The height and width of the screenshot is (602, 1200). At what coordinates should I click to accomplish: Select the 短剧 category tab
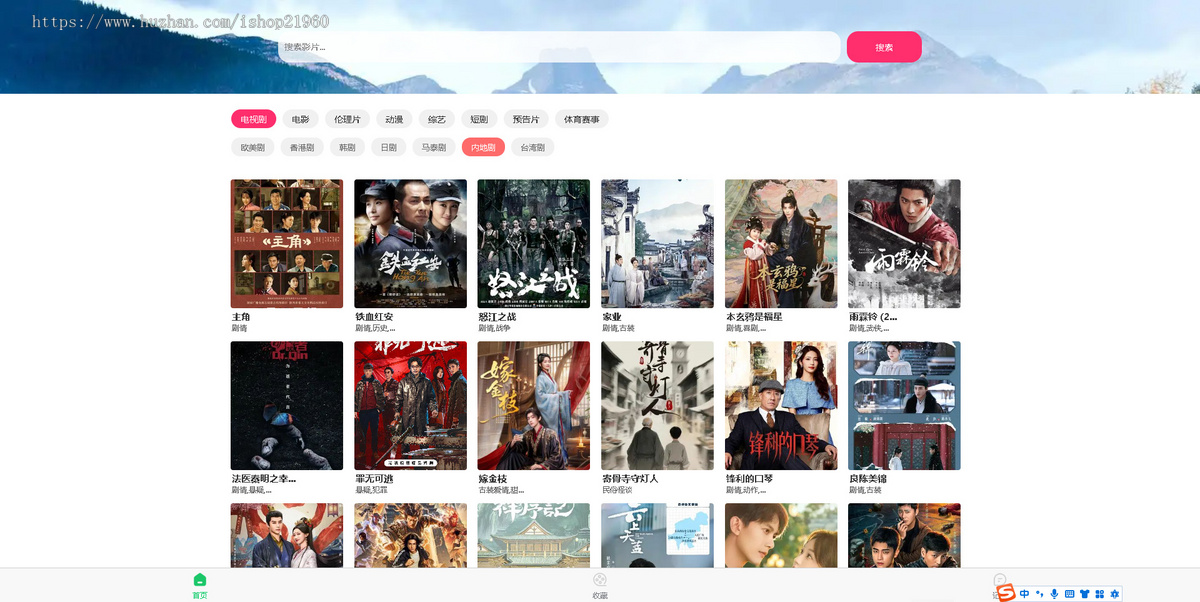click(479, 119)
